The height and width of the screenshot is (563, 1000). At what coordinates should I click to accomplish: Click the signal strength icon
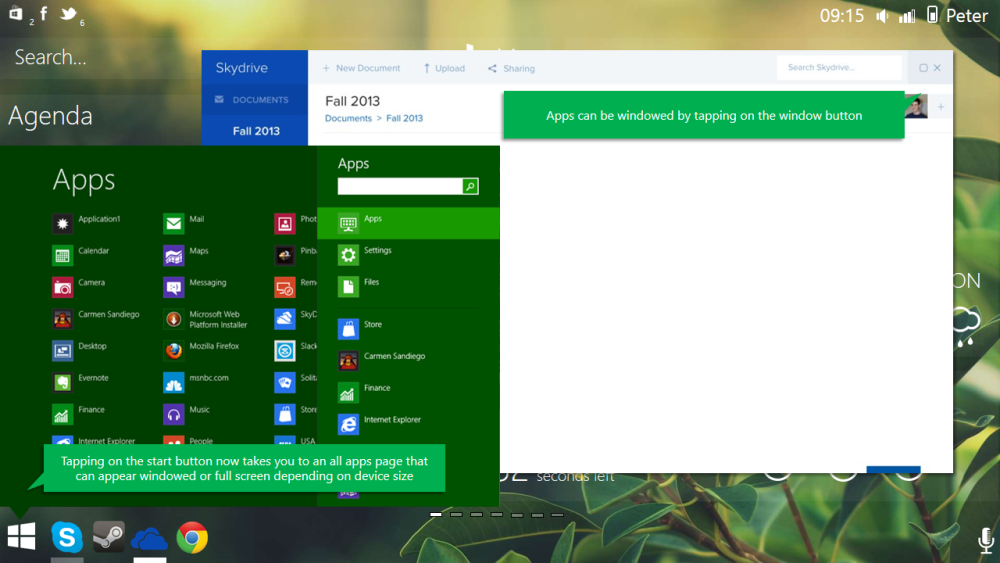coord(906,17)
